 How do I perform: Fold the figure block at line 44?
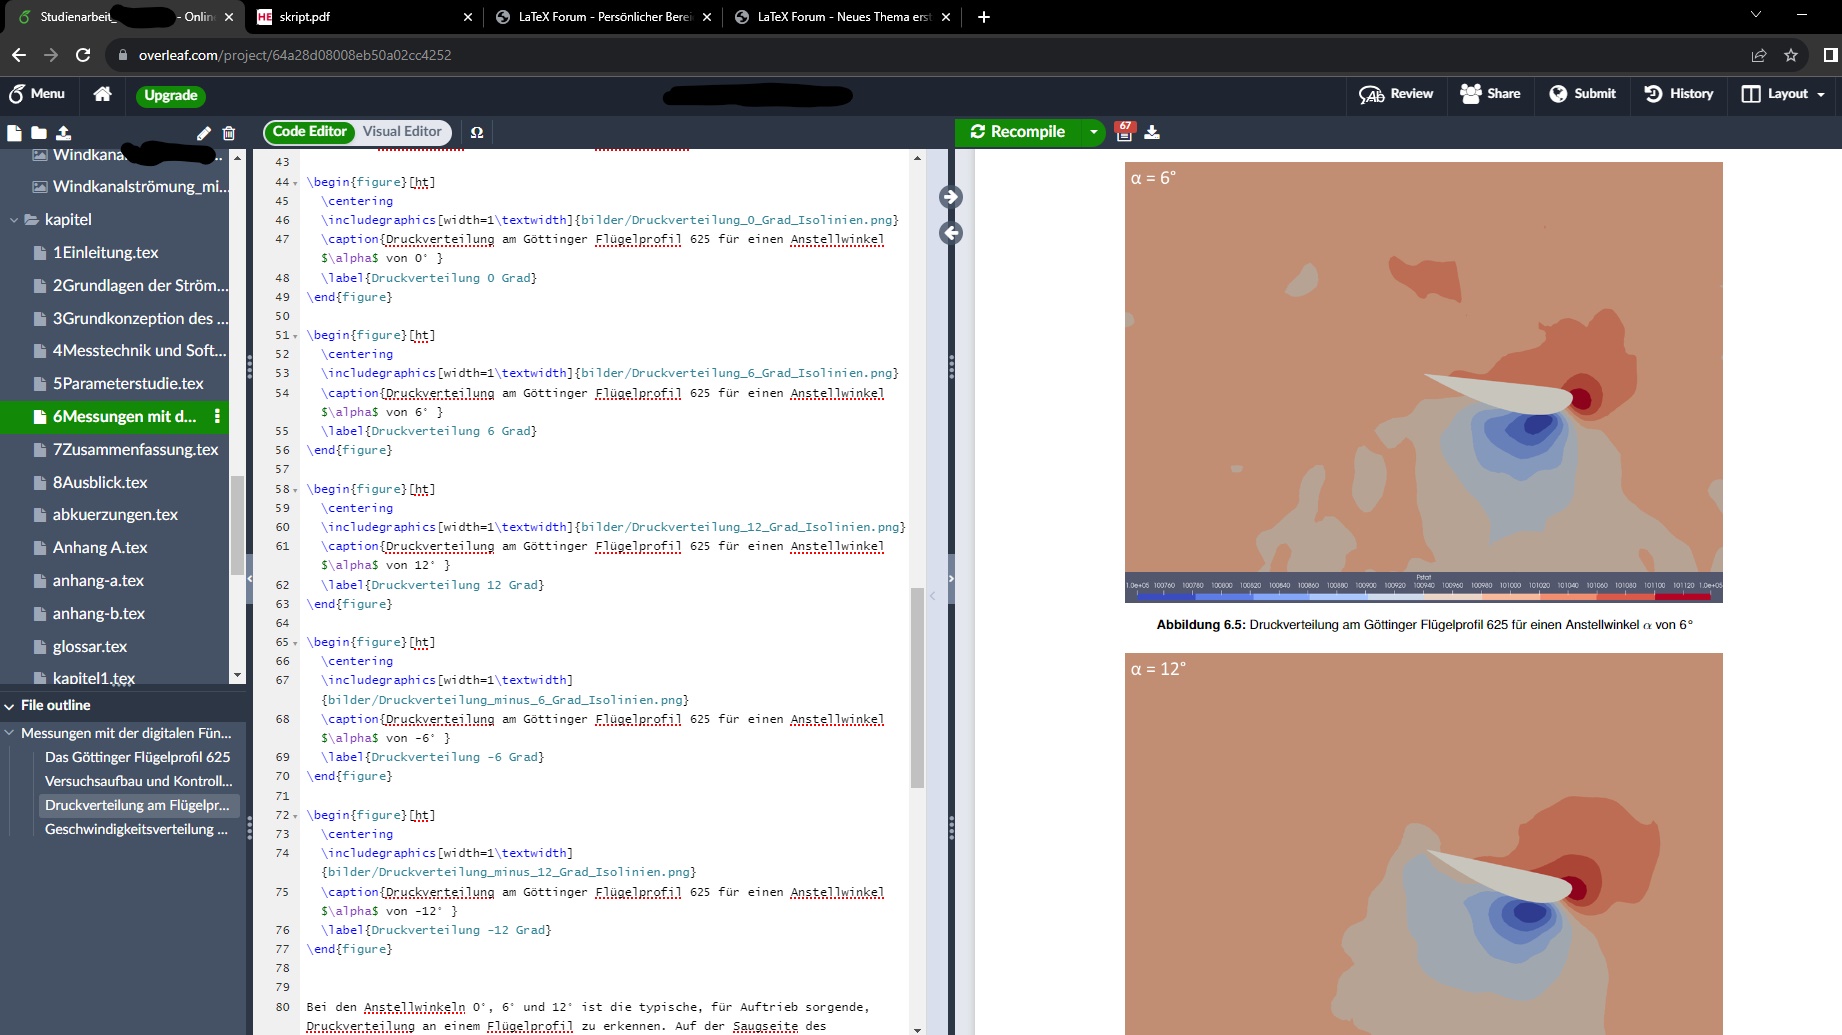[x=295, y=183]
